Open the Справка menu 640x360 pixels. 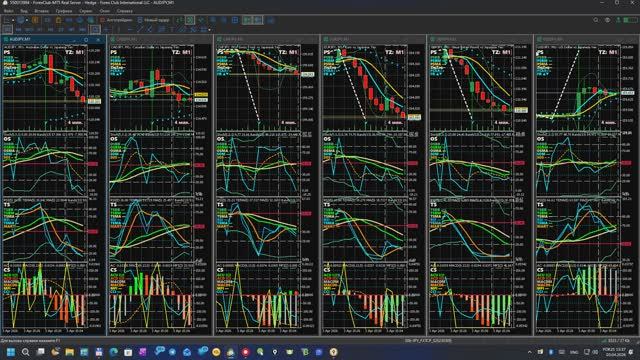[x=124, y=11]
